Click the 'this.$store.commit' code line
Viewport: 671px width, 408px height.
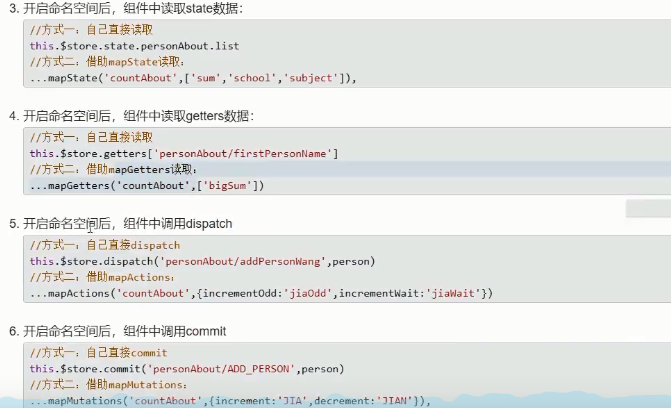tap(187, 369)
